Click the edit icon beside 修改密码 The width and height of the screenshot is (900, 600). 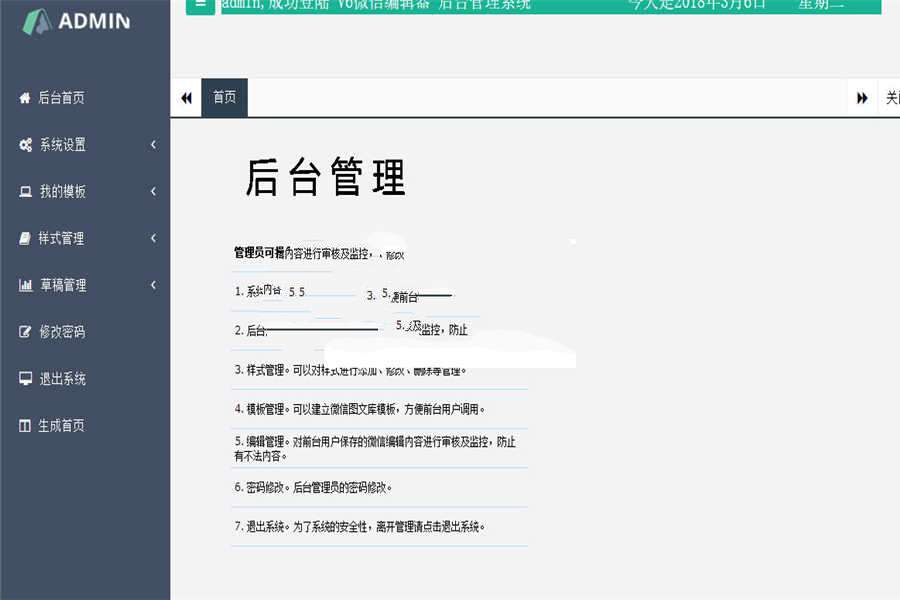(x=25, y=332)
